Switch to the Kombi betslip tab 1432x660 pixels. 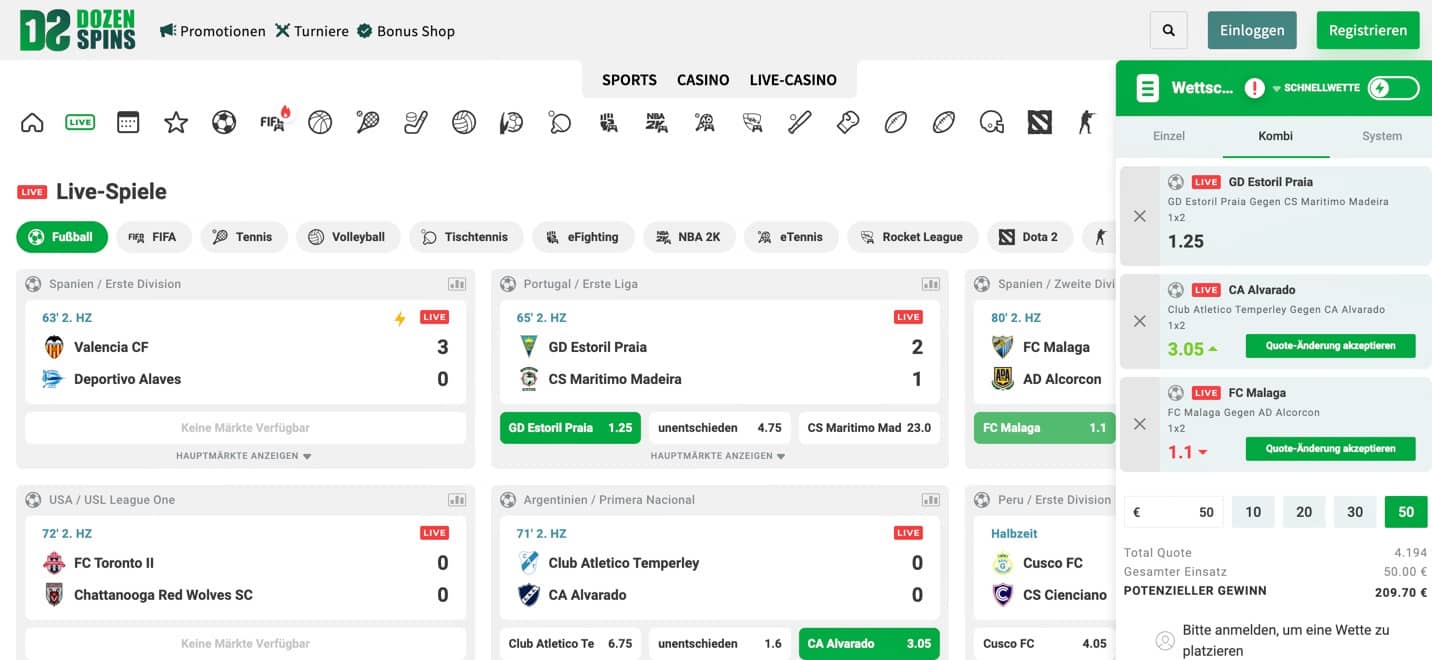point(1276,136)
